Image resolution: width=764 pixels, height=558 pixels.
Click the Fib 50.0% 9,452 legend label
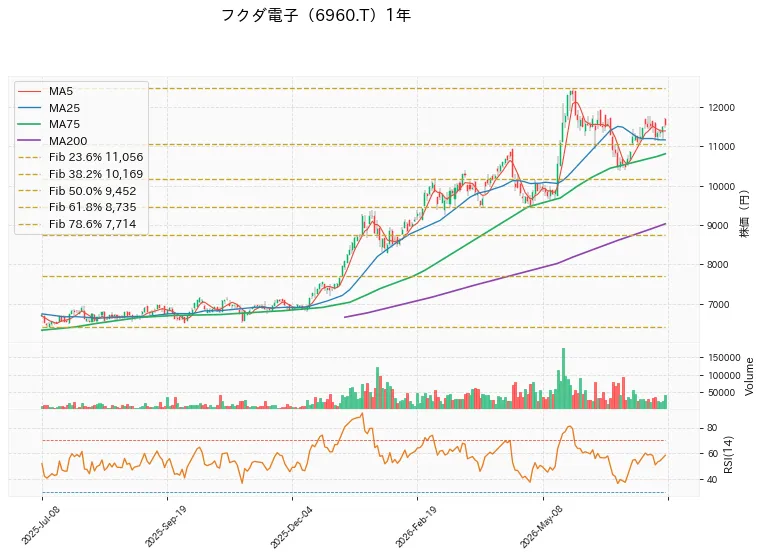click(93, 191)
